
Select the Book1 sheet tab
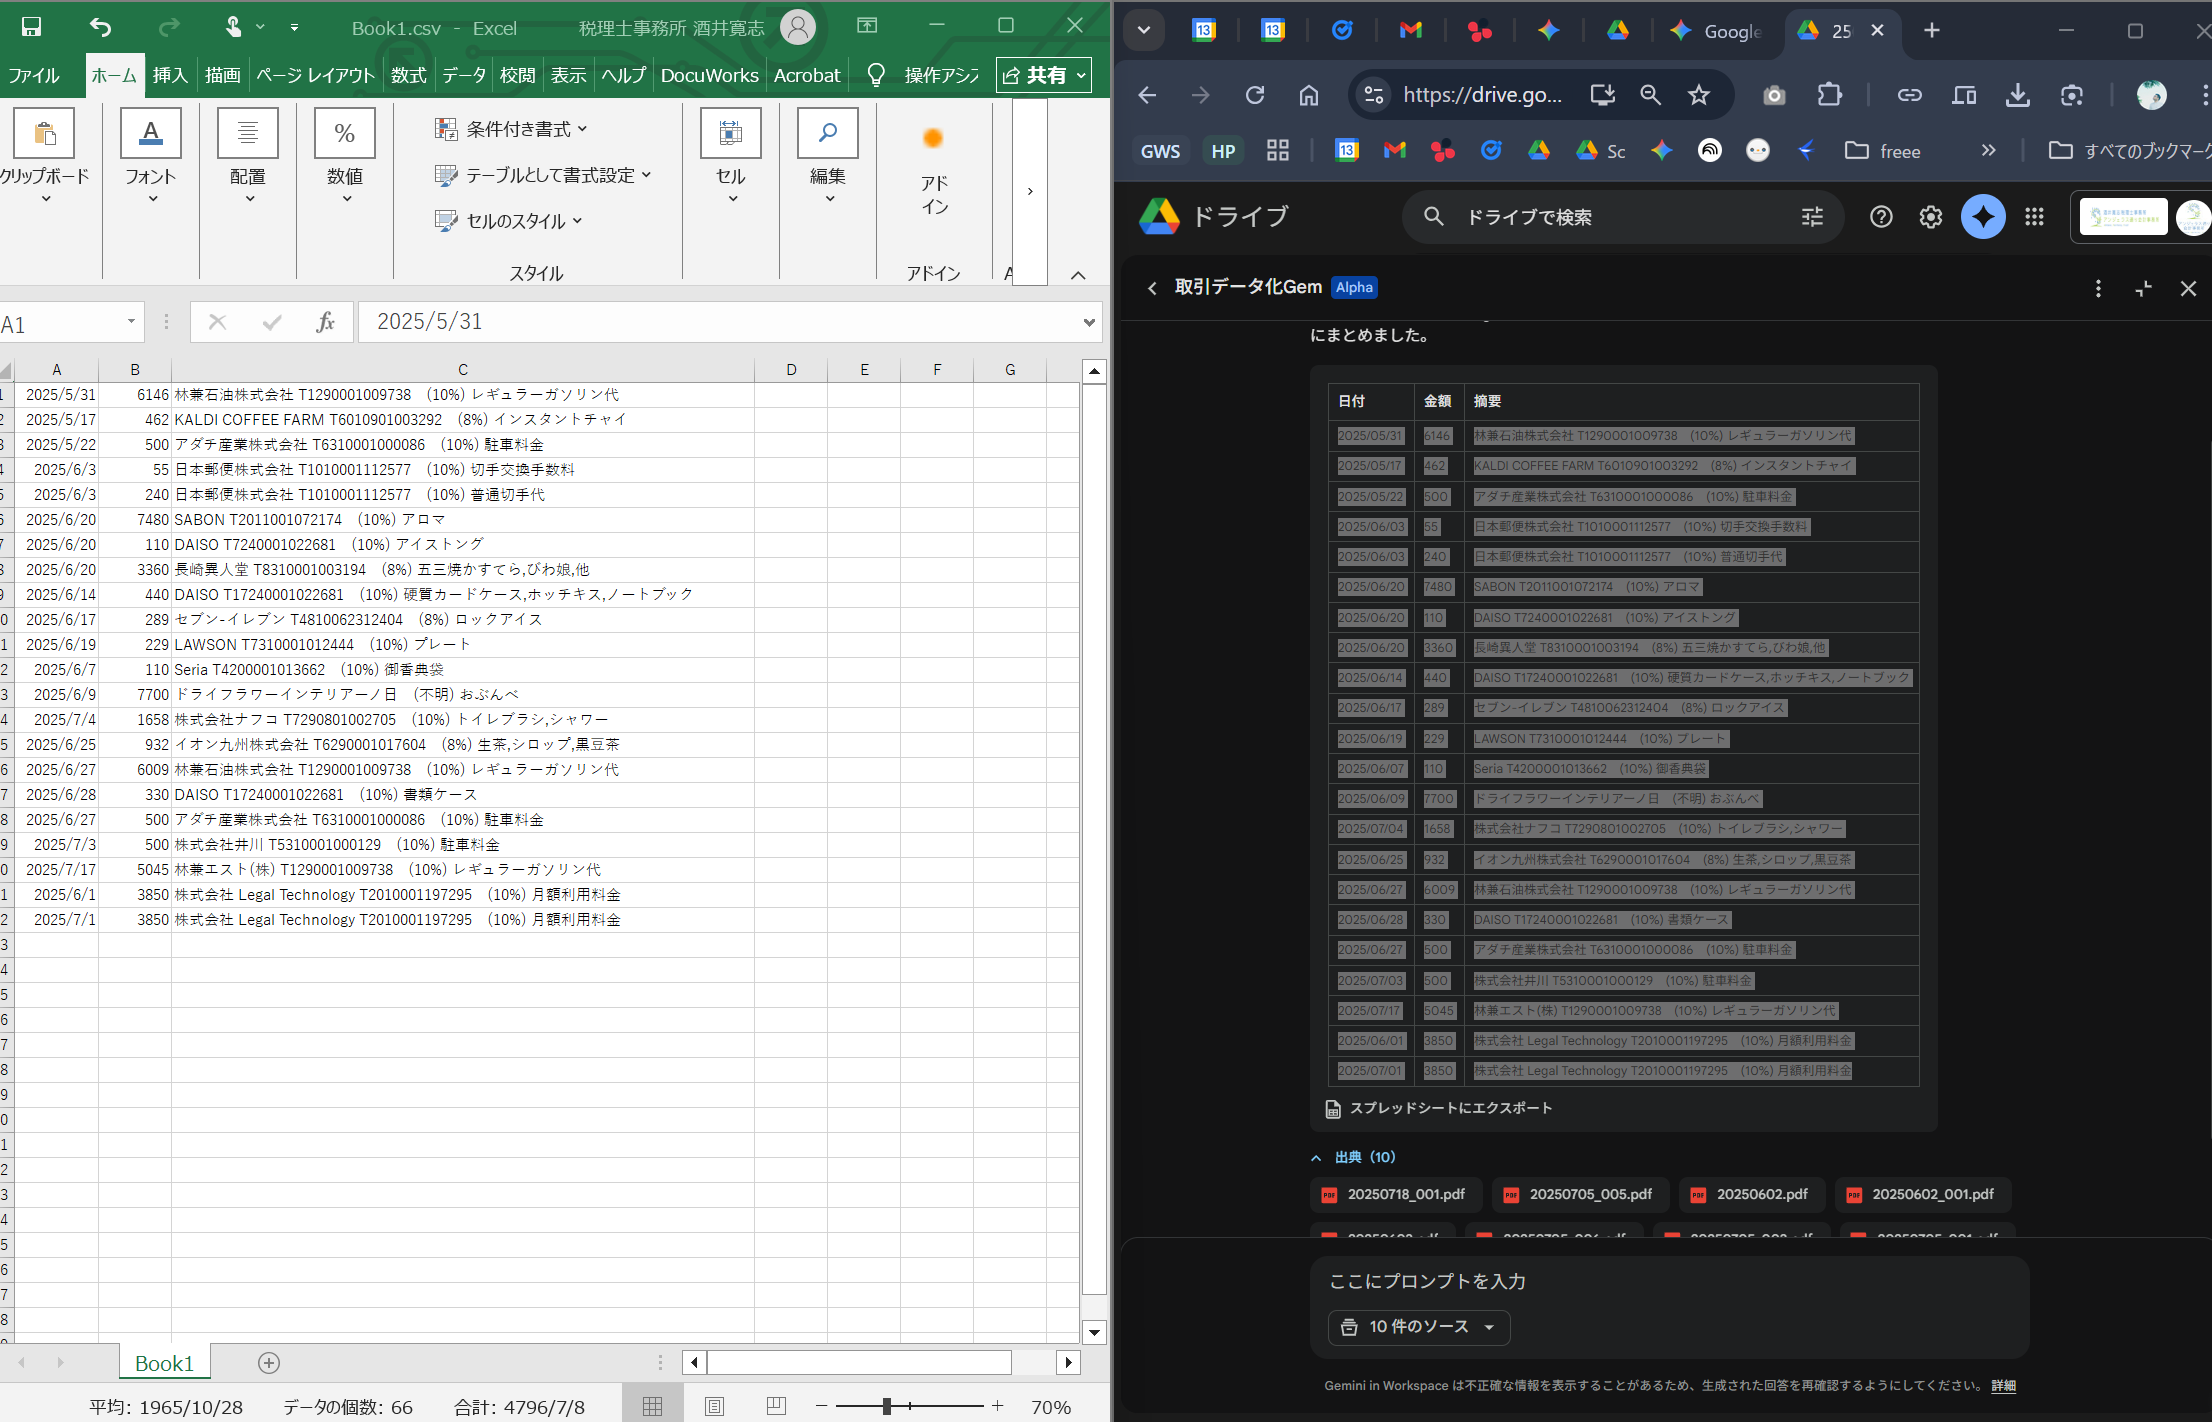(x=164, y=1363)
